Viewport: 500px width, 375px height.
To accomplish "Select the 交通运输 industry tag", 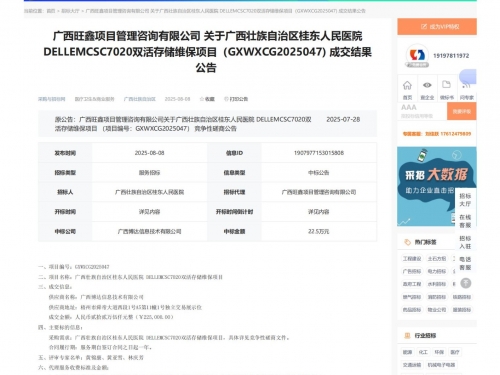I will [x=412, y=365].
